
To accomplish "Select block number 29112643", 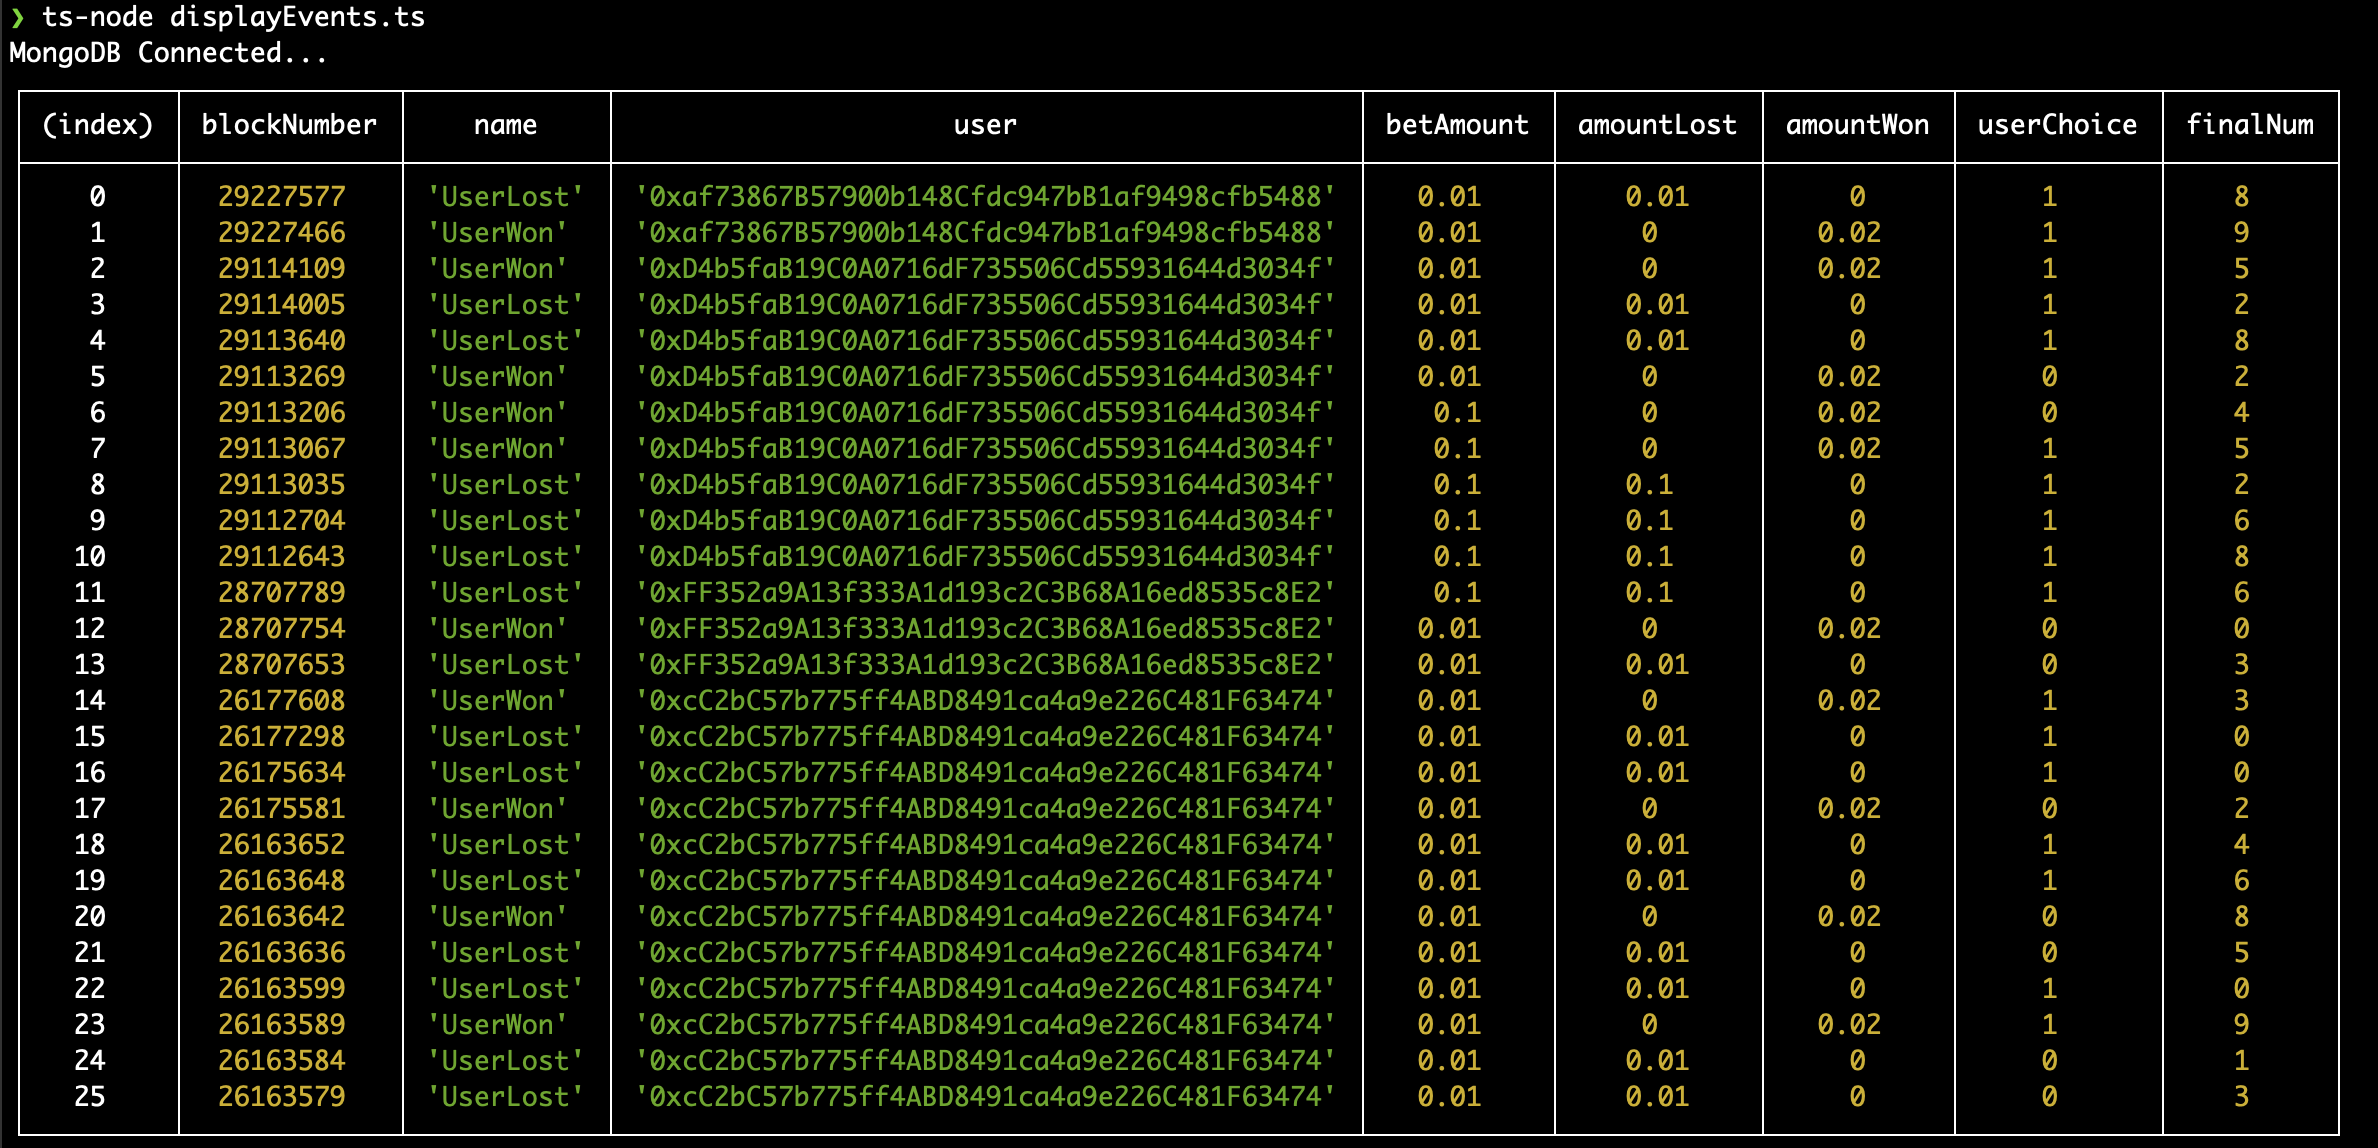I will [x=282, y=557].
